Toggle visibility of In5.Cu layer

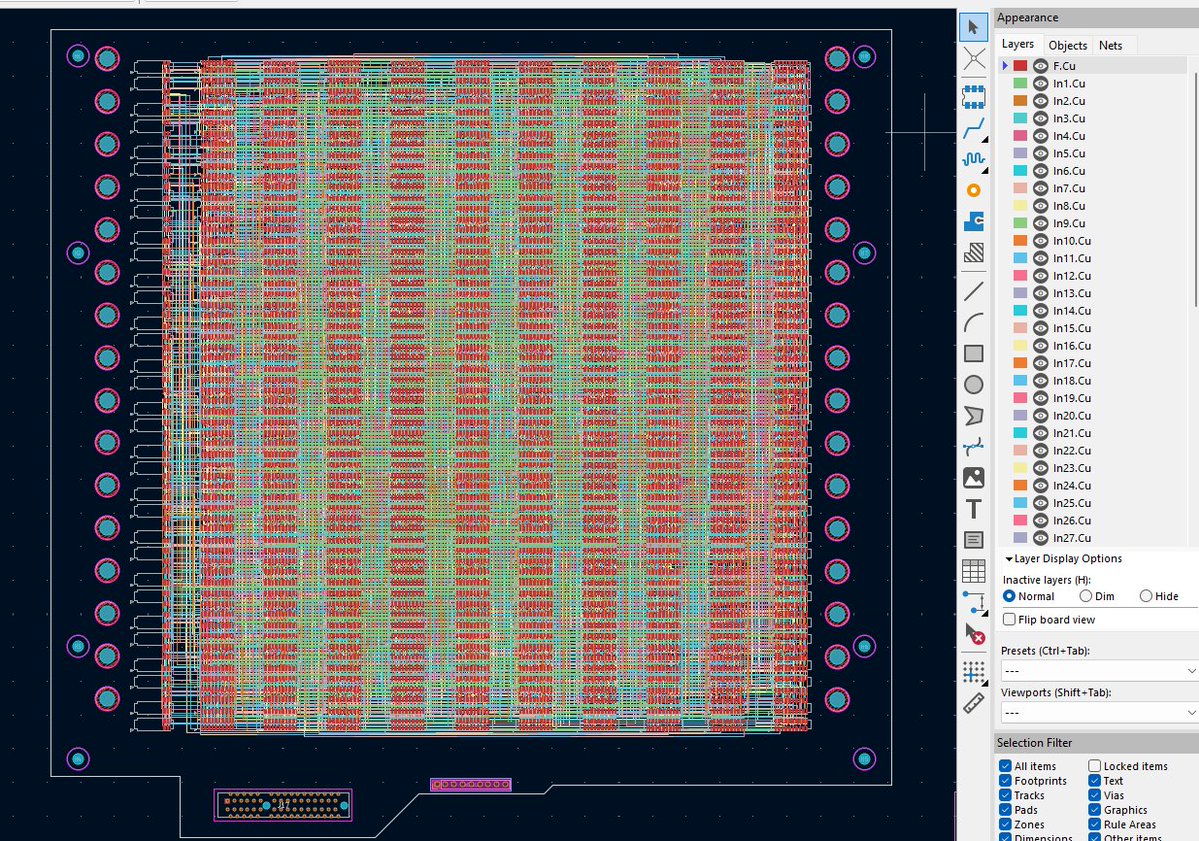pyautogui.click(x=1040, y=153)
